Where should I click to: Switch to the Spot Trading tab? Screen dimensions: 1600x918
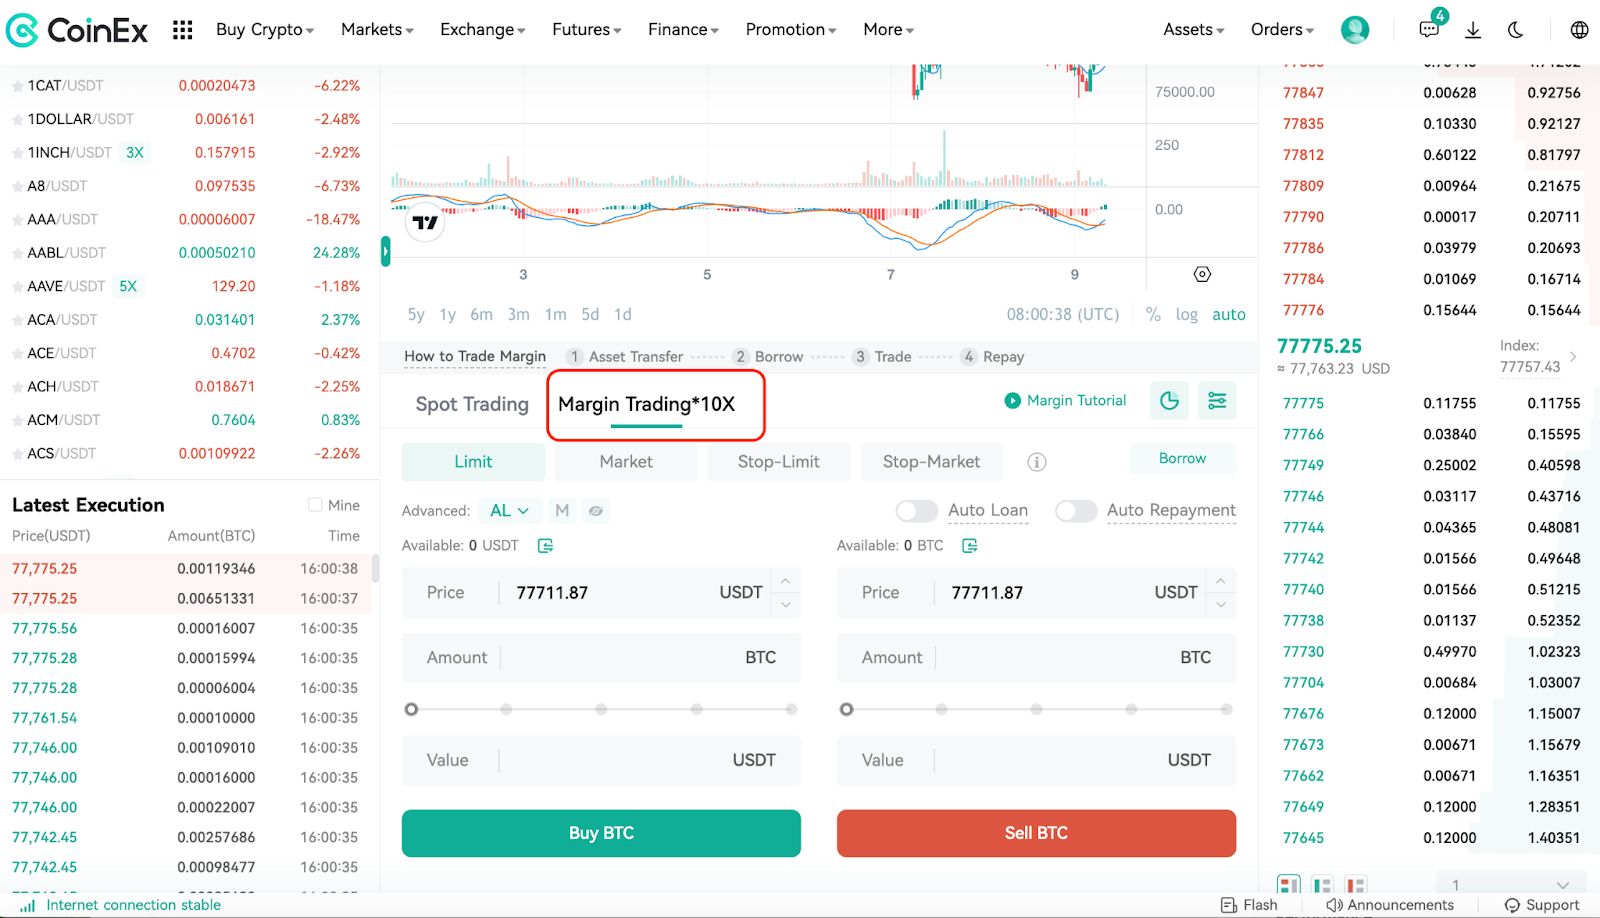471,404
